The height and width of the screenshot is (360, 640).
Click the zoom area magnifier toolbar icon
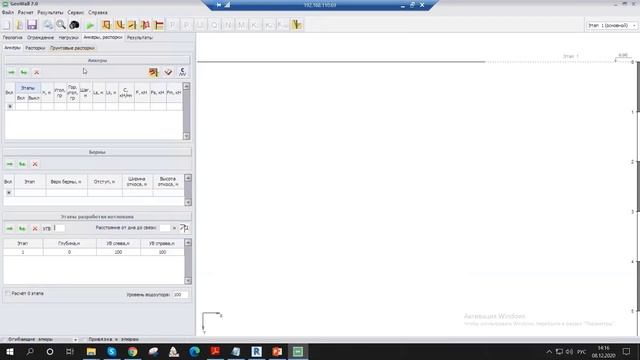(48, 25)
